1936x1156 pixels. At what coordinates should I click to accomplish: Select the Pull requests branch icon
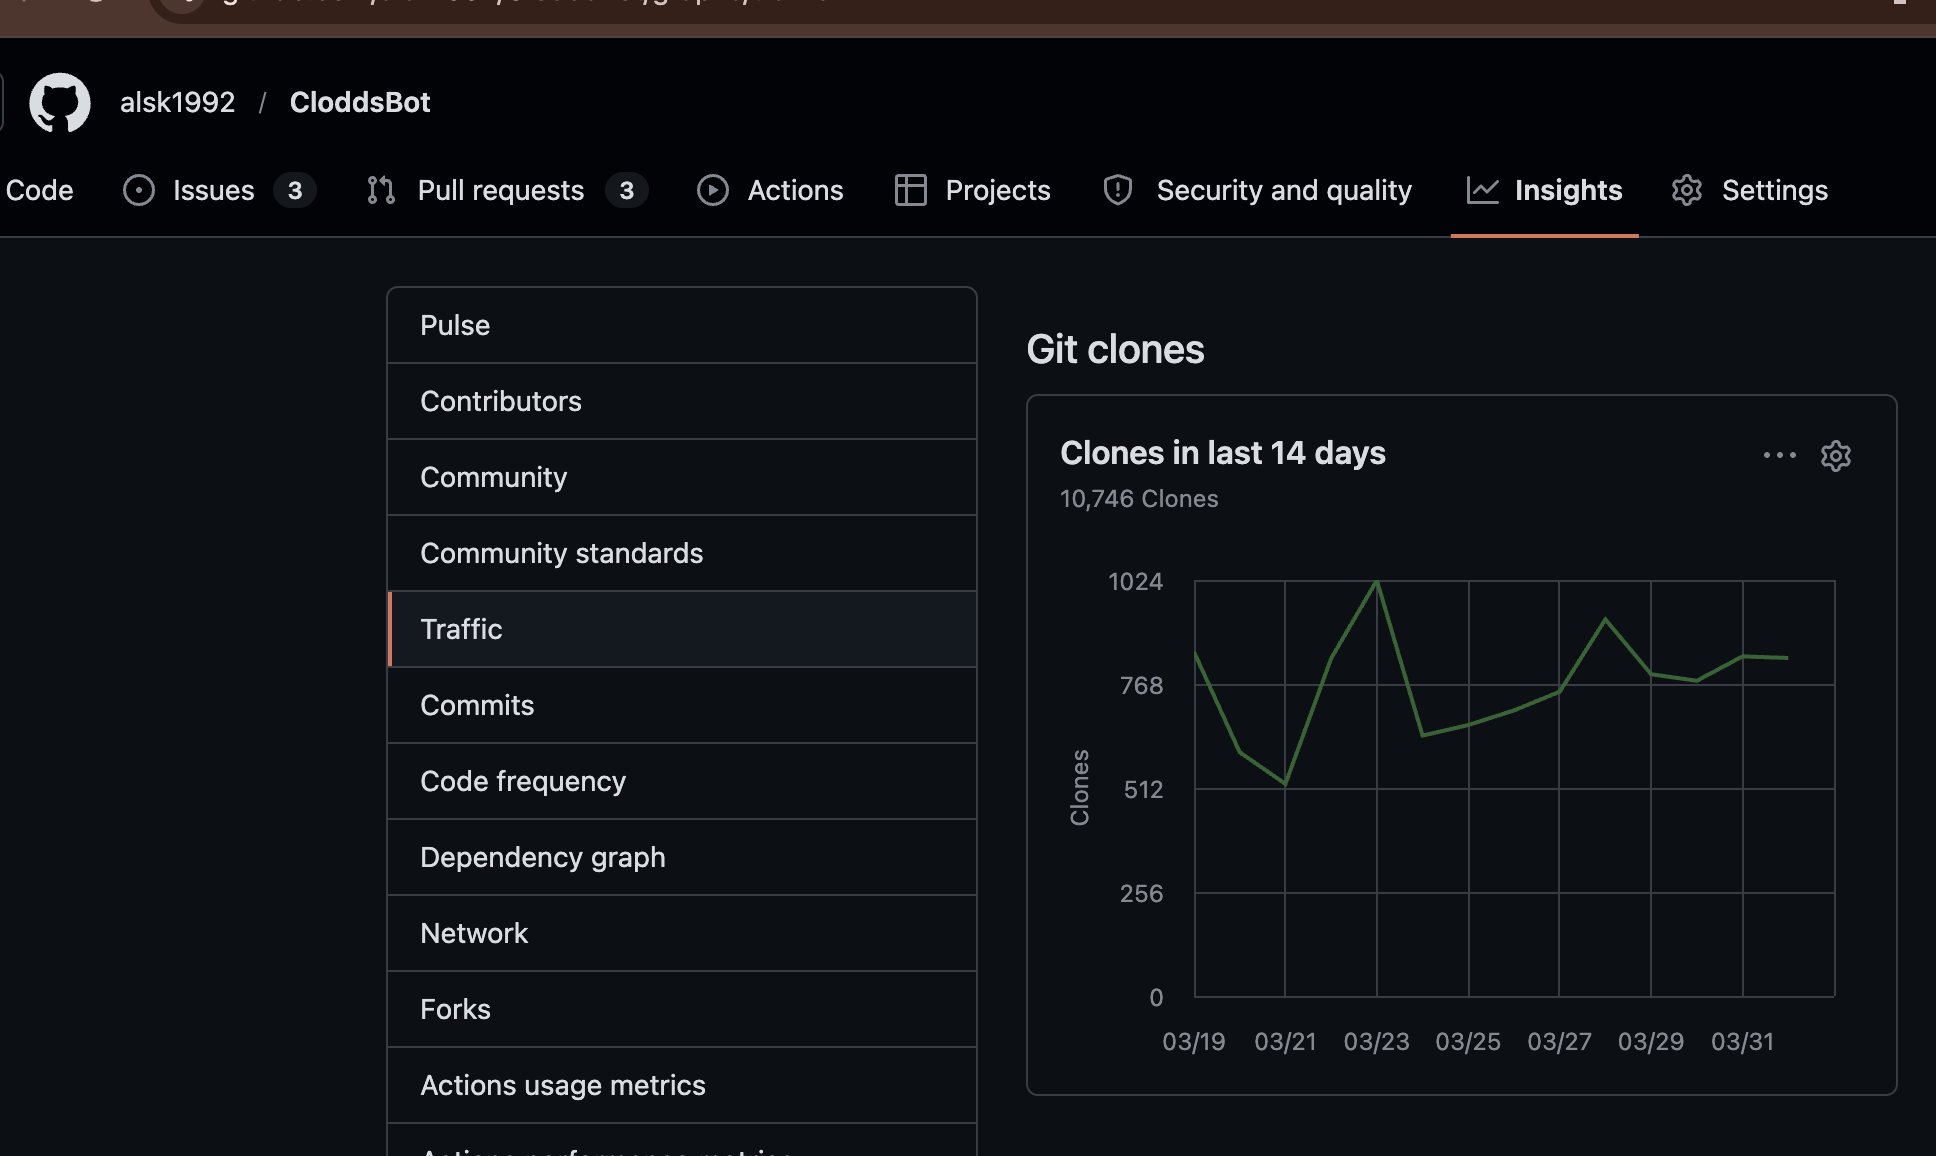click(x=379, y=190)
